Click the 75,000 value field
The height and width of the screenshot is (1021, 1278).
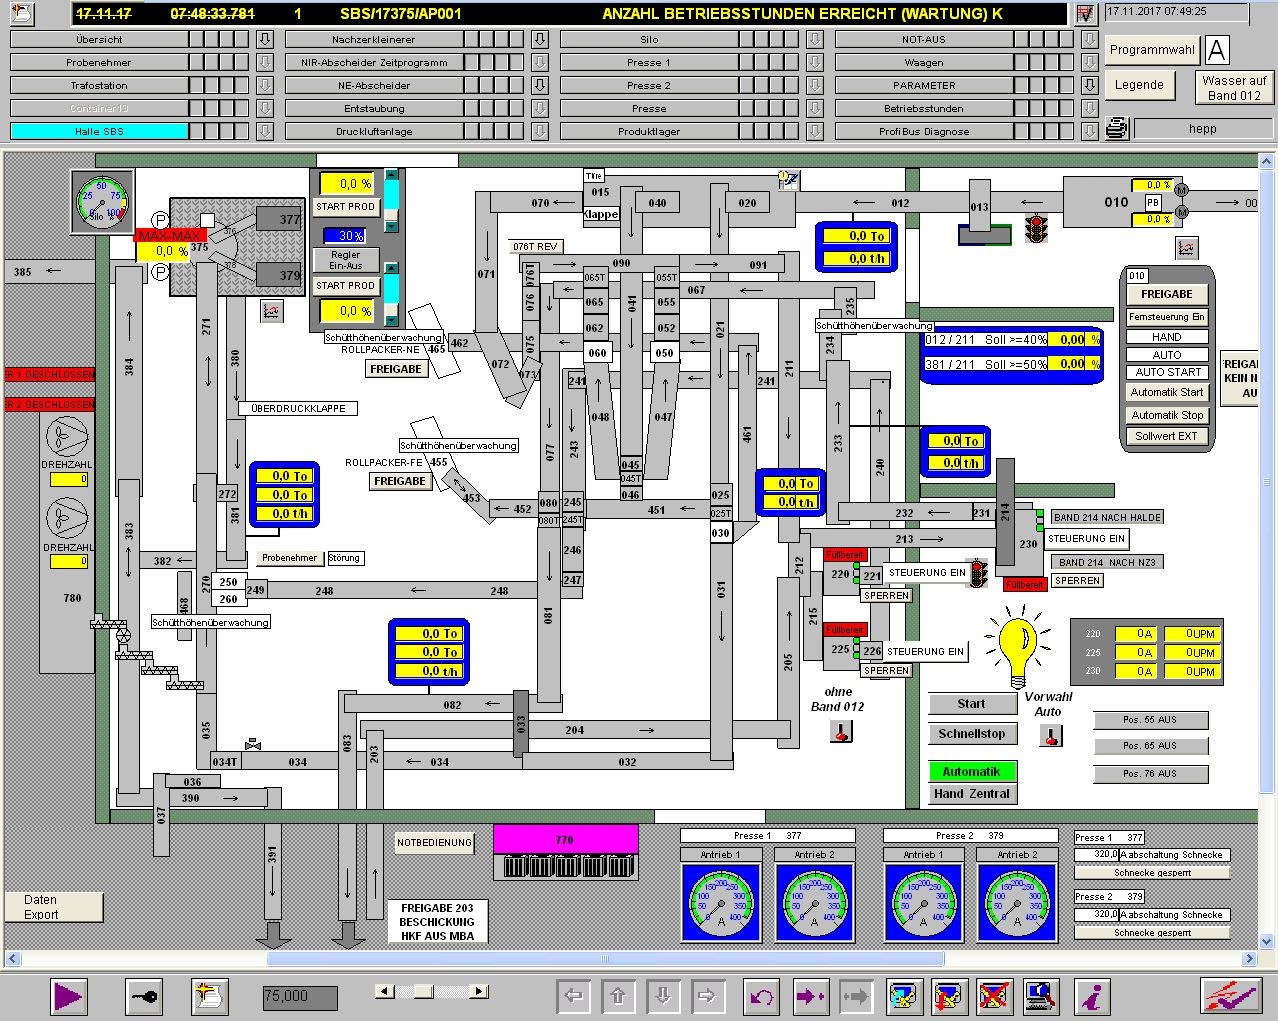(x=299, y=996)
